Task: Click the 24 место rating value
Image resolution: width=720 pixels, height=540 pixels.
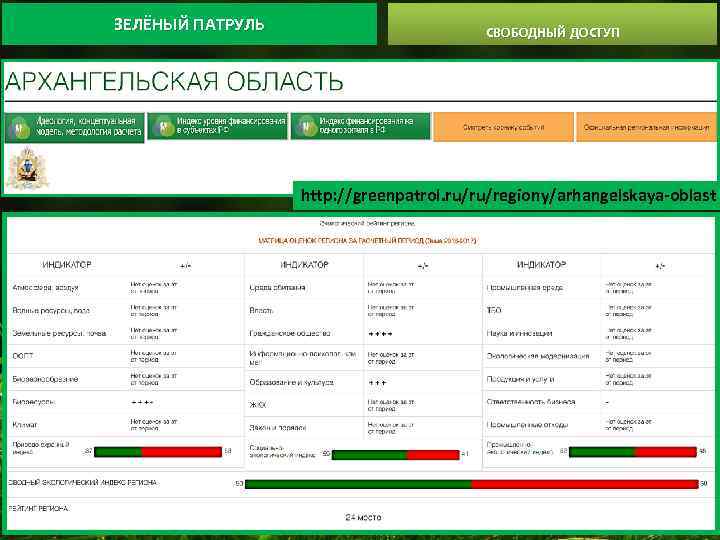Action: [363, 518]
